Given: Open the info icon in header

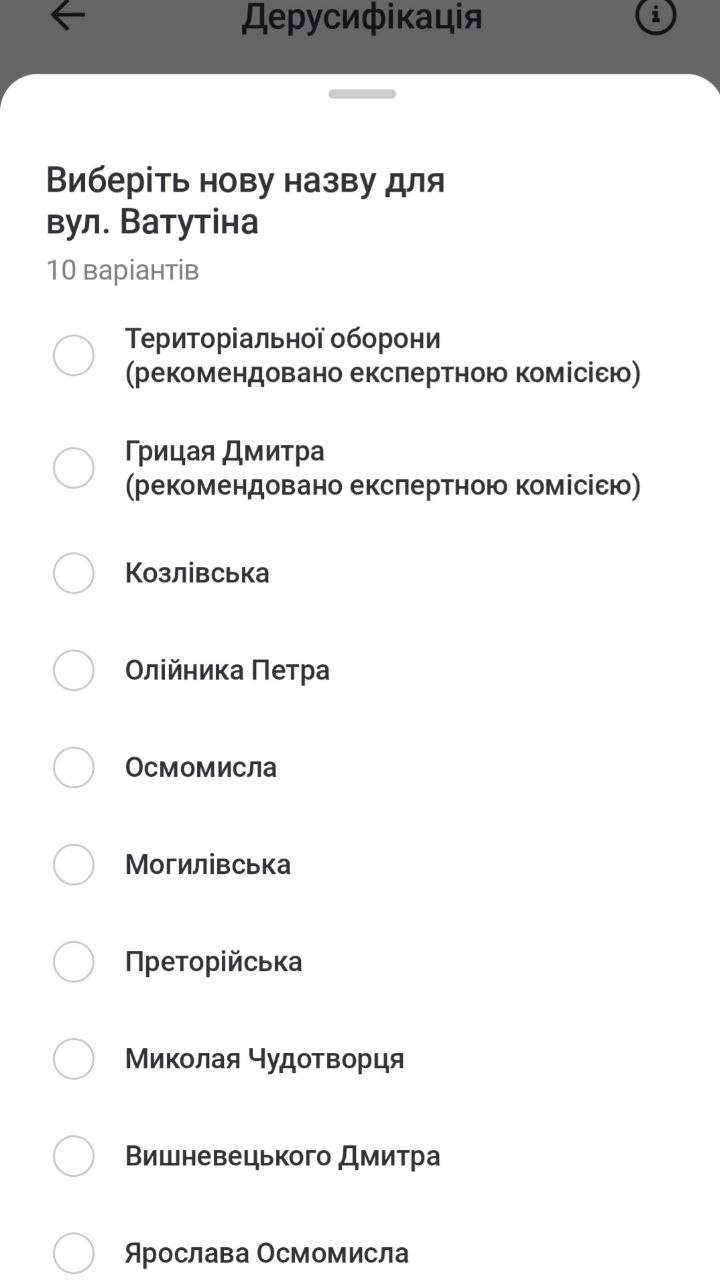Looking at the screenshot, I should point(656,16).
